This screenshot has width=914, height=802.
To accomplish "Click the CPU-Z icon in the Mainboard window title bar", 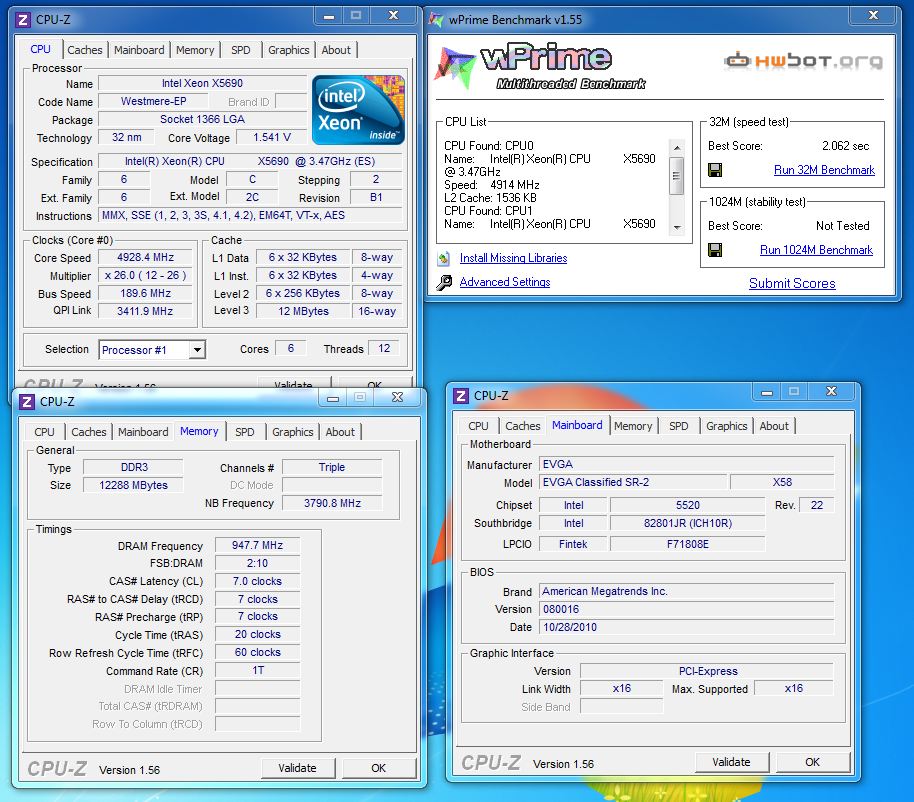I will (x=460, y=396).
